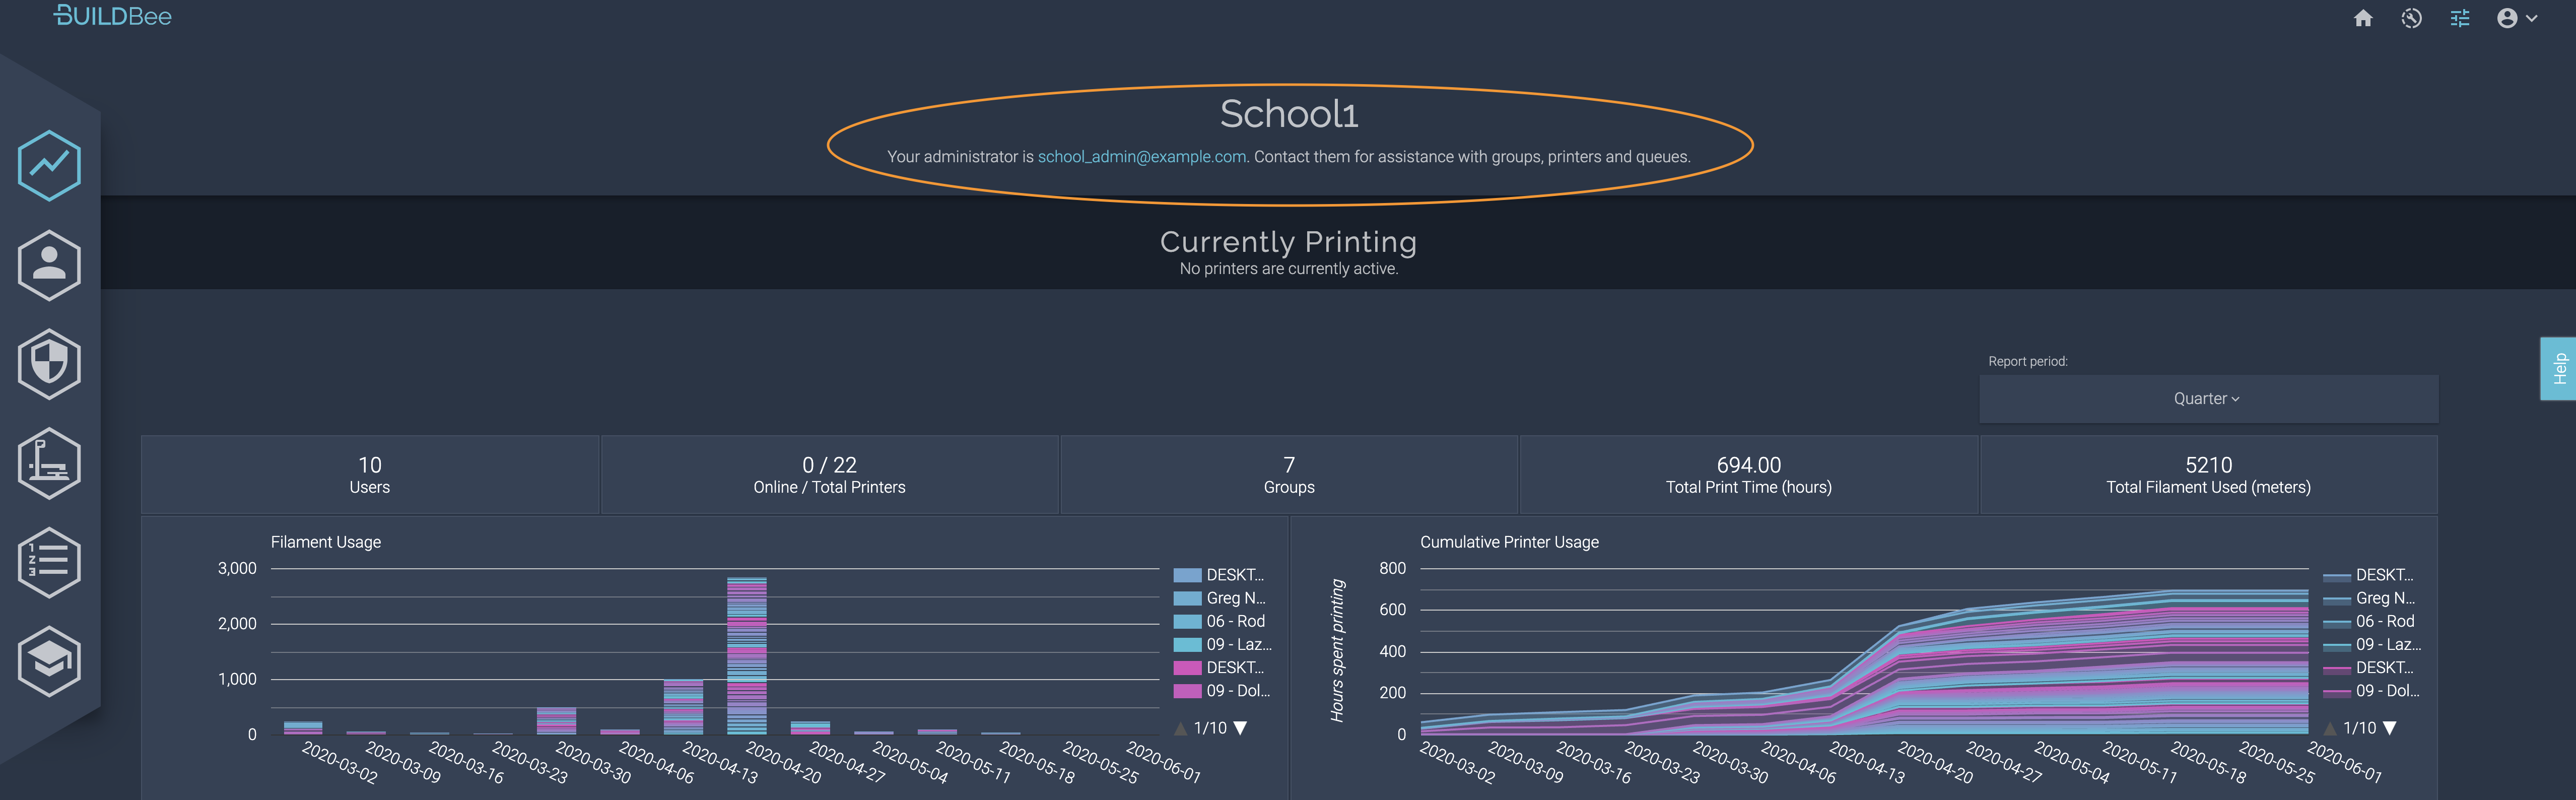Click the 1/10 page indicator in Cumulative Printer Usage

click(2359, 728)
